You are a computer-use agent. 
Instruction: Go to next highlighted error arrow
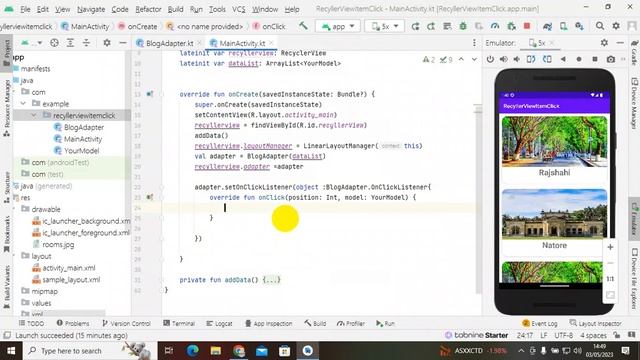point(474,60)
